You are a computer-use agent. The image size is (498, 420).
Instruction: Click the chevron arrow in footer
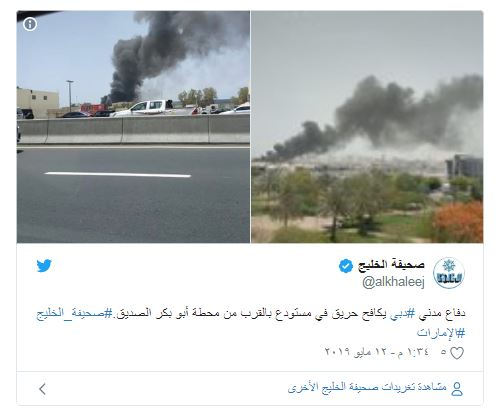(42, 389)
